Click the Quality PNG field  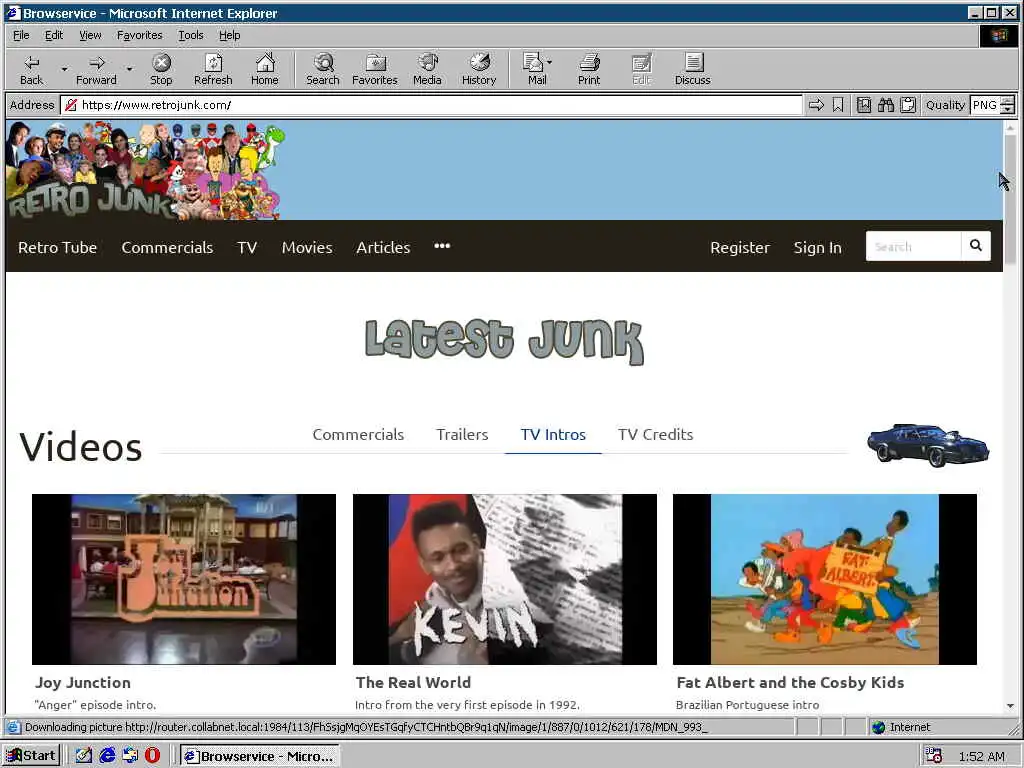pos(985,105)
